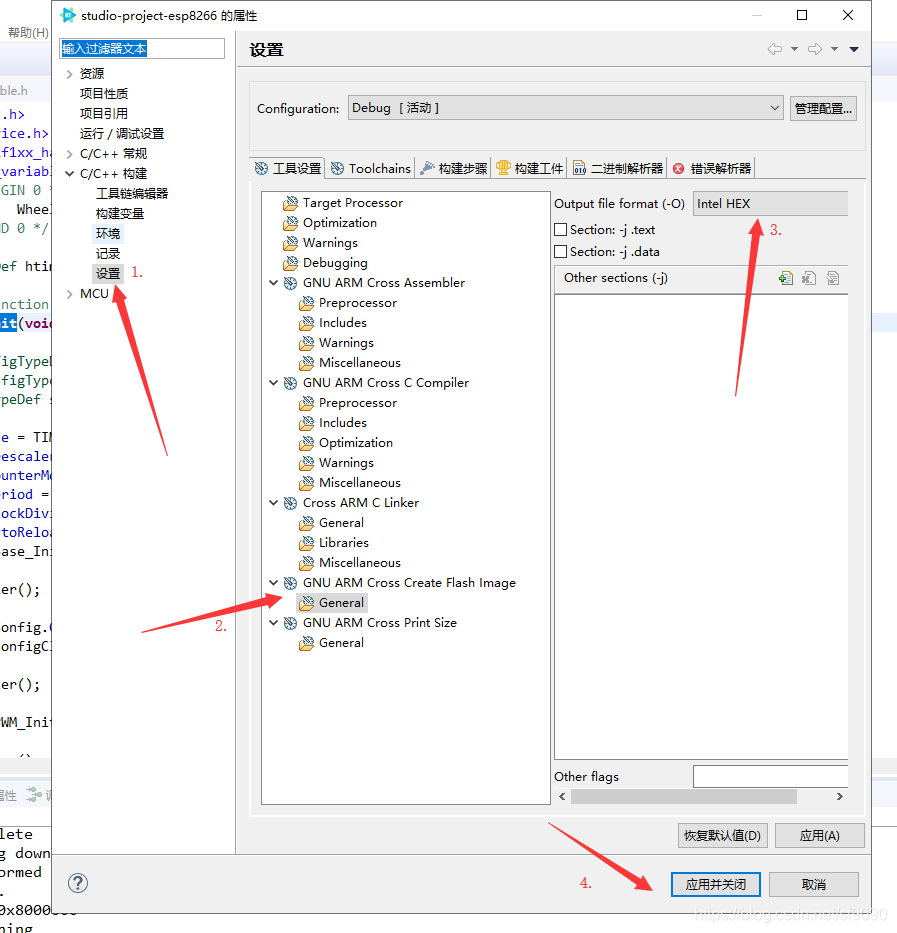Select 环境 in the left tree
Image resolution: width=897 pixels, height=933 pixels.
(108, 234)
